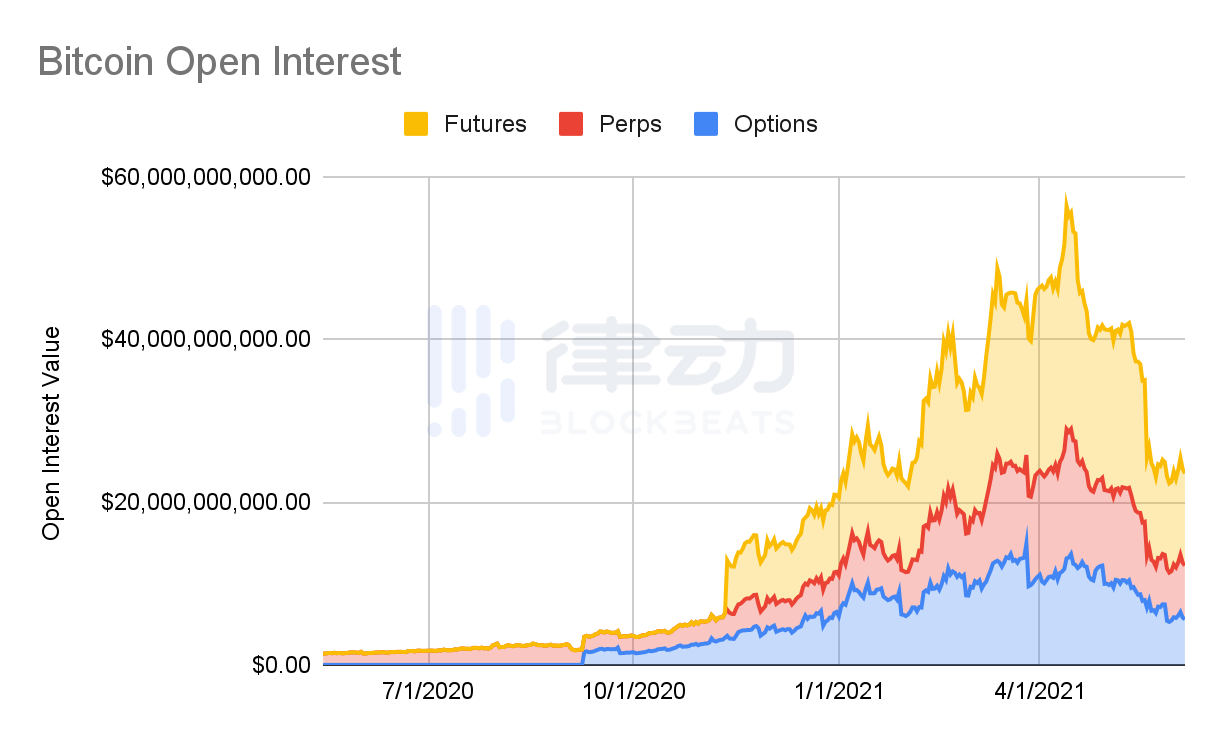This screenshot has height=742, width=1222.
Task: Click the blue Options legend swatch
Action: (x=705, y=124)
